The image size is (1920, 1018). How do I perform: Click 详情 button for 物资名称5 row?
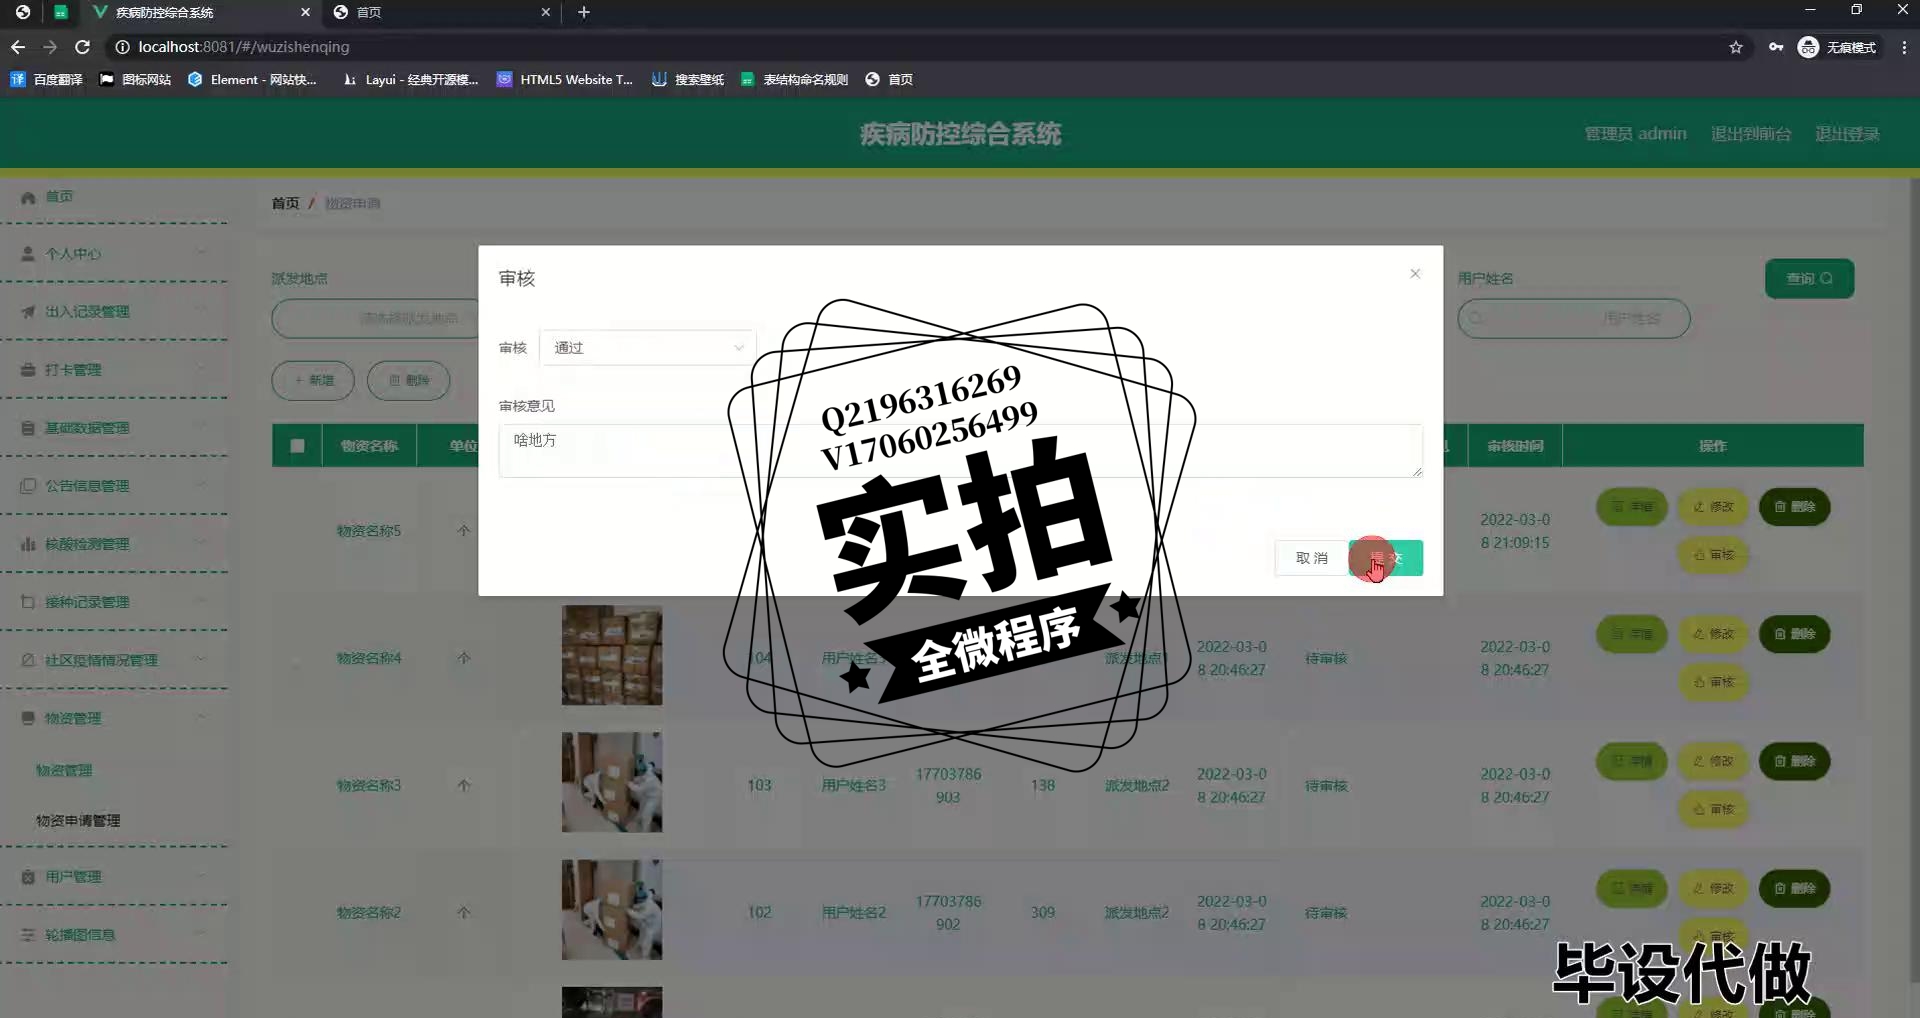(1632, 507)
